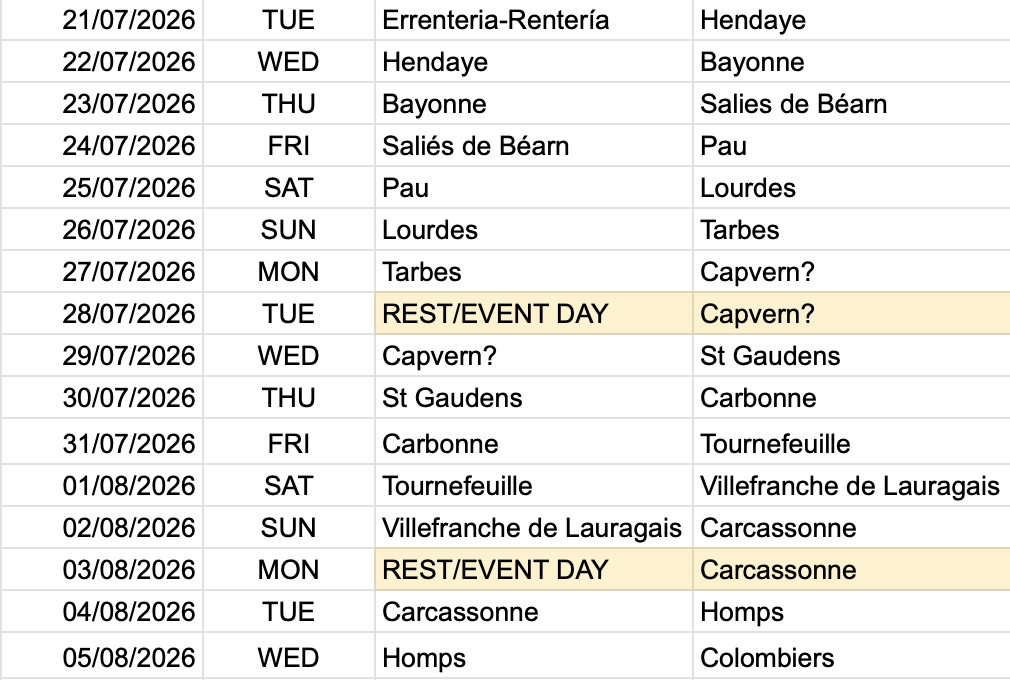Select the date cell 21/07/2026
Image resolution: width=1010 pixels, height=680 pixels.
coord(102,20)
